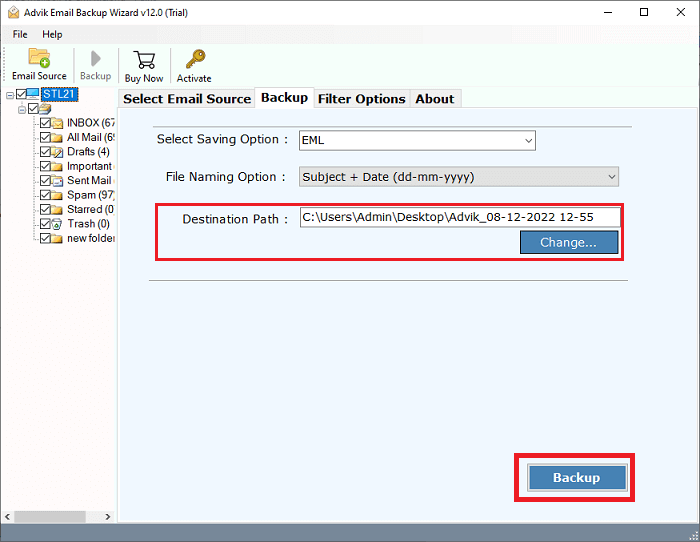
Task: Click the window resize grip corner
Action: tap(693, 536)
